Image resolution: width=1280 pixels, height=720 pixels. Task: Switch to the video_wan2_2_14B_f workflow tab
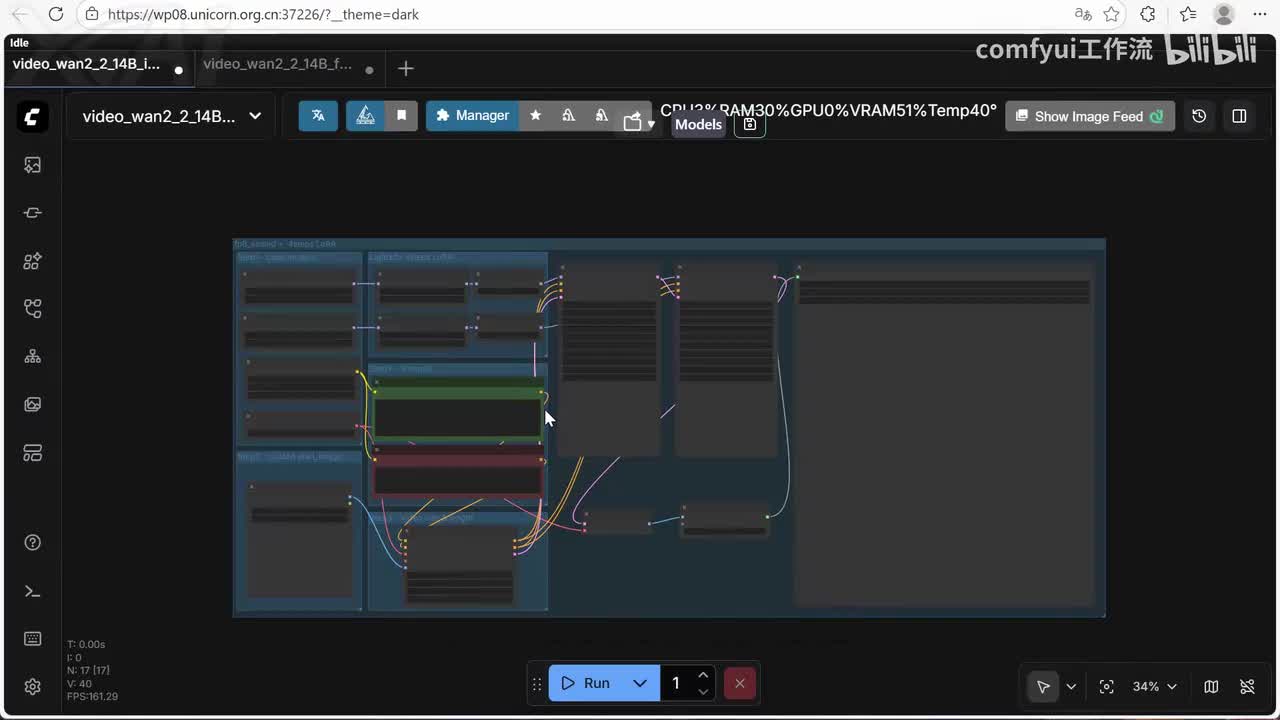[x=278, y=64]
